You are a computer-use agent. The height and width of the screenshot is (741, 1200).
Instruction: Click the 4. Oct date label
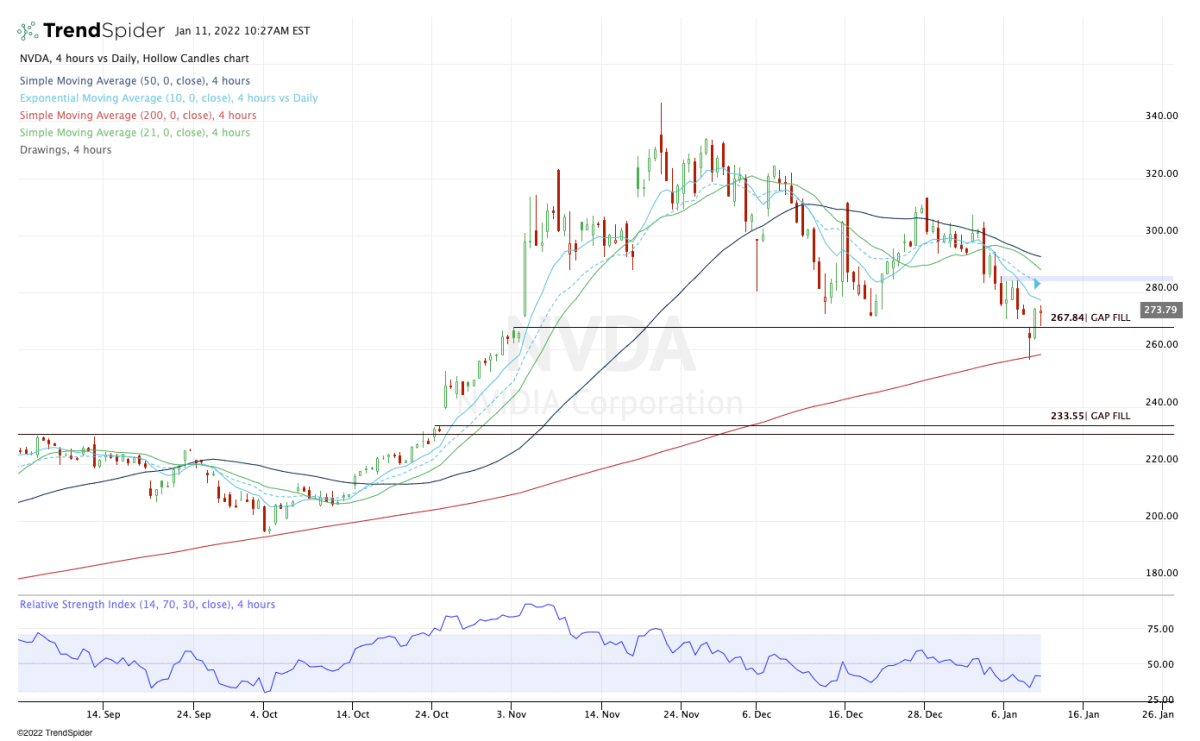[264, 715]
